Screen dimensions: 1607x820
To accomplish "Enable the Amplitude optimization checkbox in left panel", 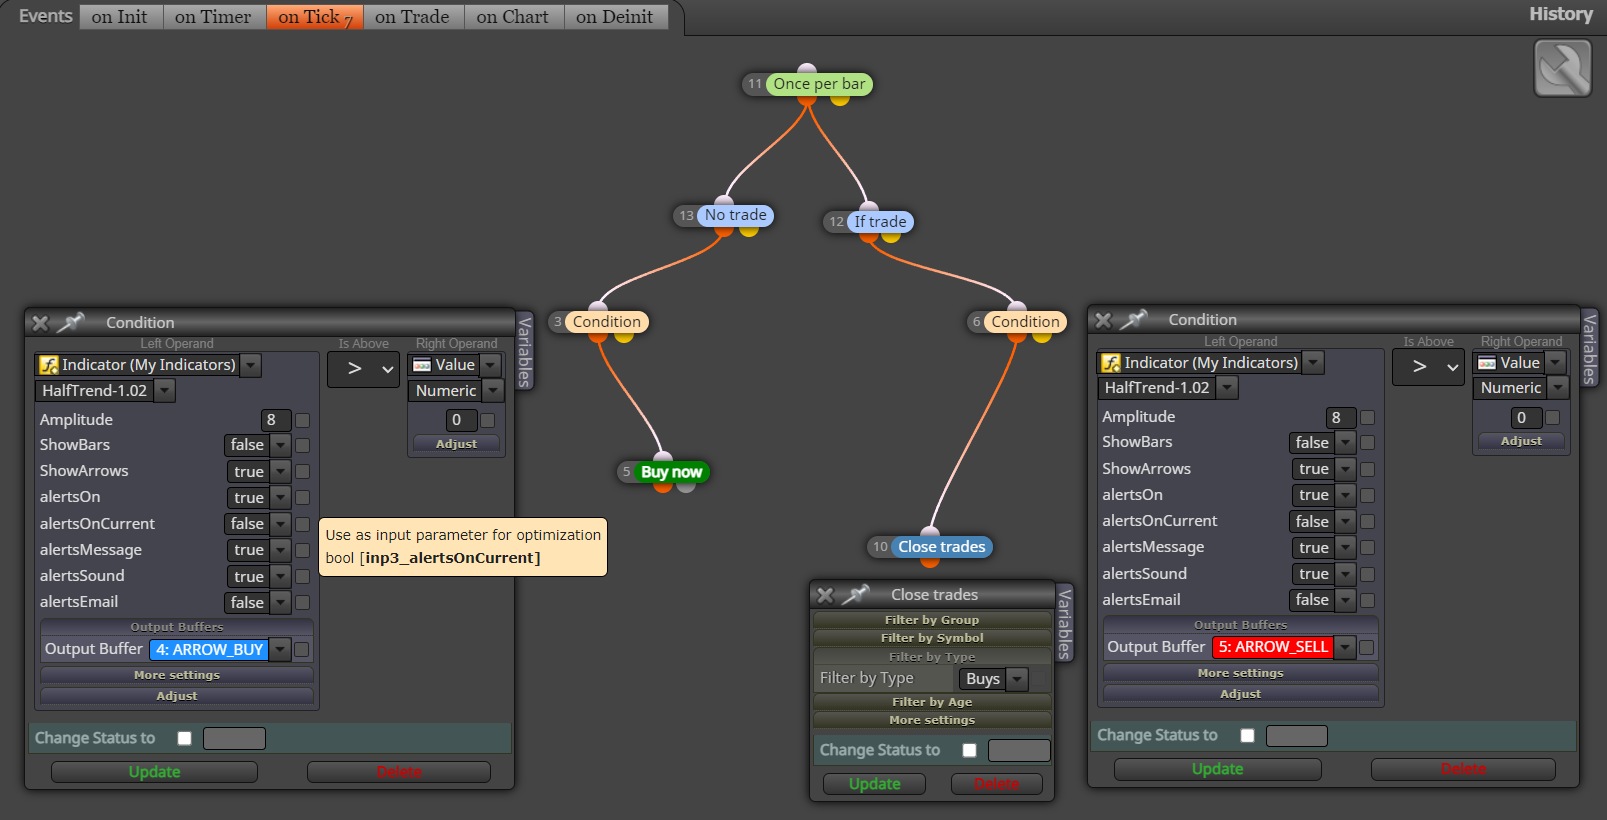I will pos(302,420).
